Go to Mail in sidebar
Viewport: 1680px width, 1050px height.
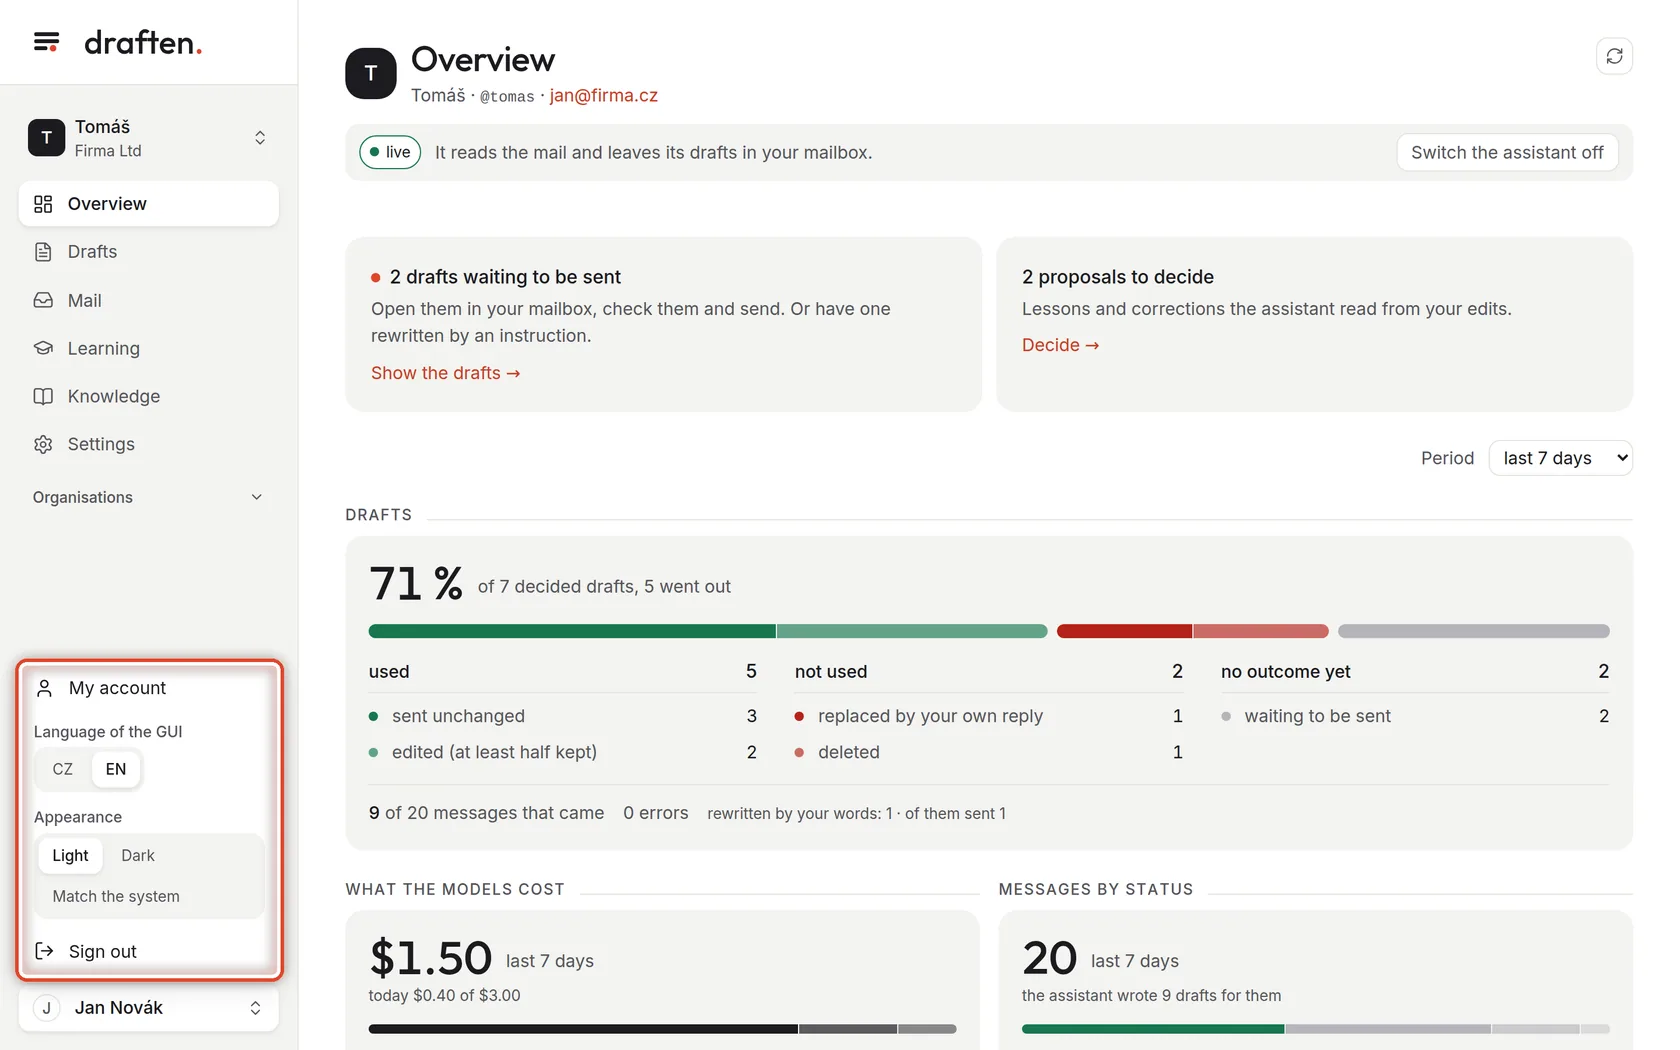148,300
